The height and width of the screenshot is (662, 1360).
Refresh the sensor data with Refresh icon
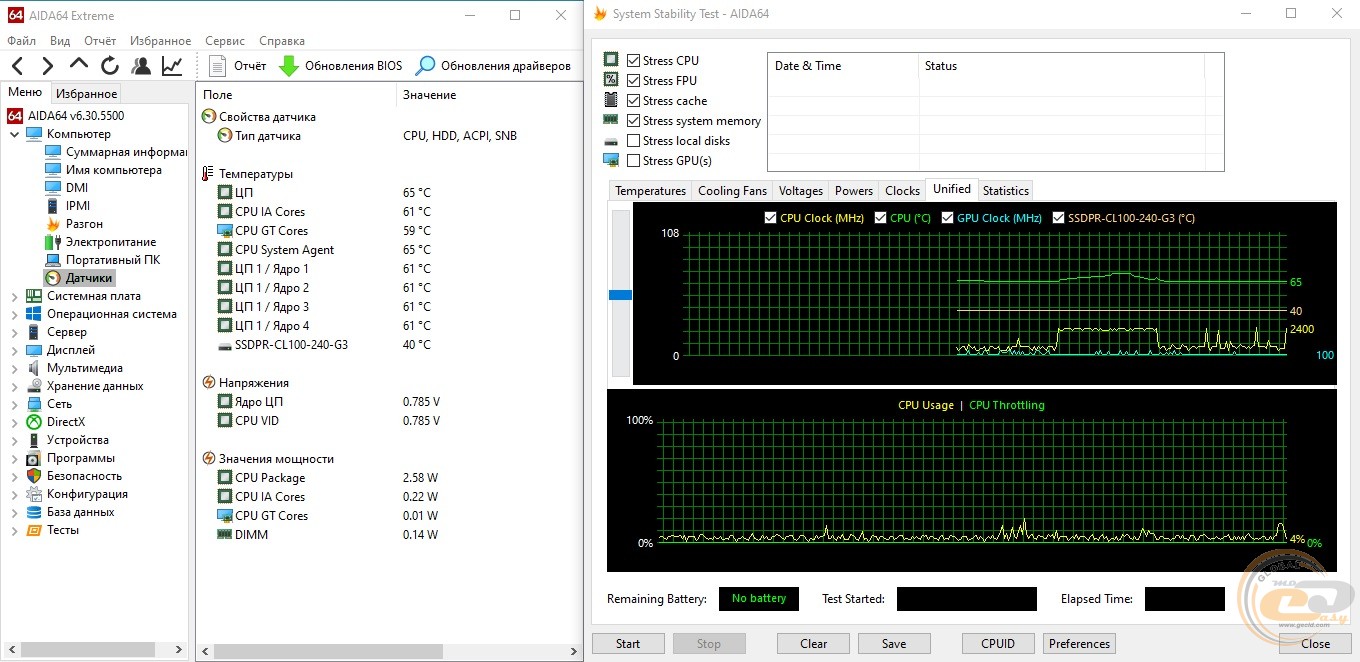pyautogui.click(x=110, y=66)
